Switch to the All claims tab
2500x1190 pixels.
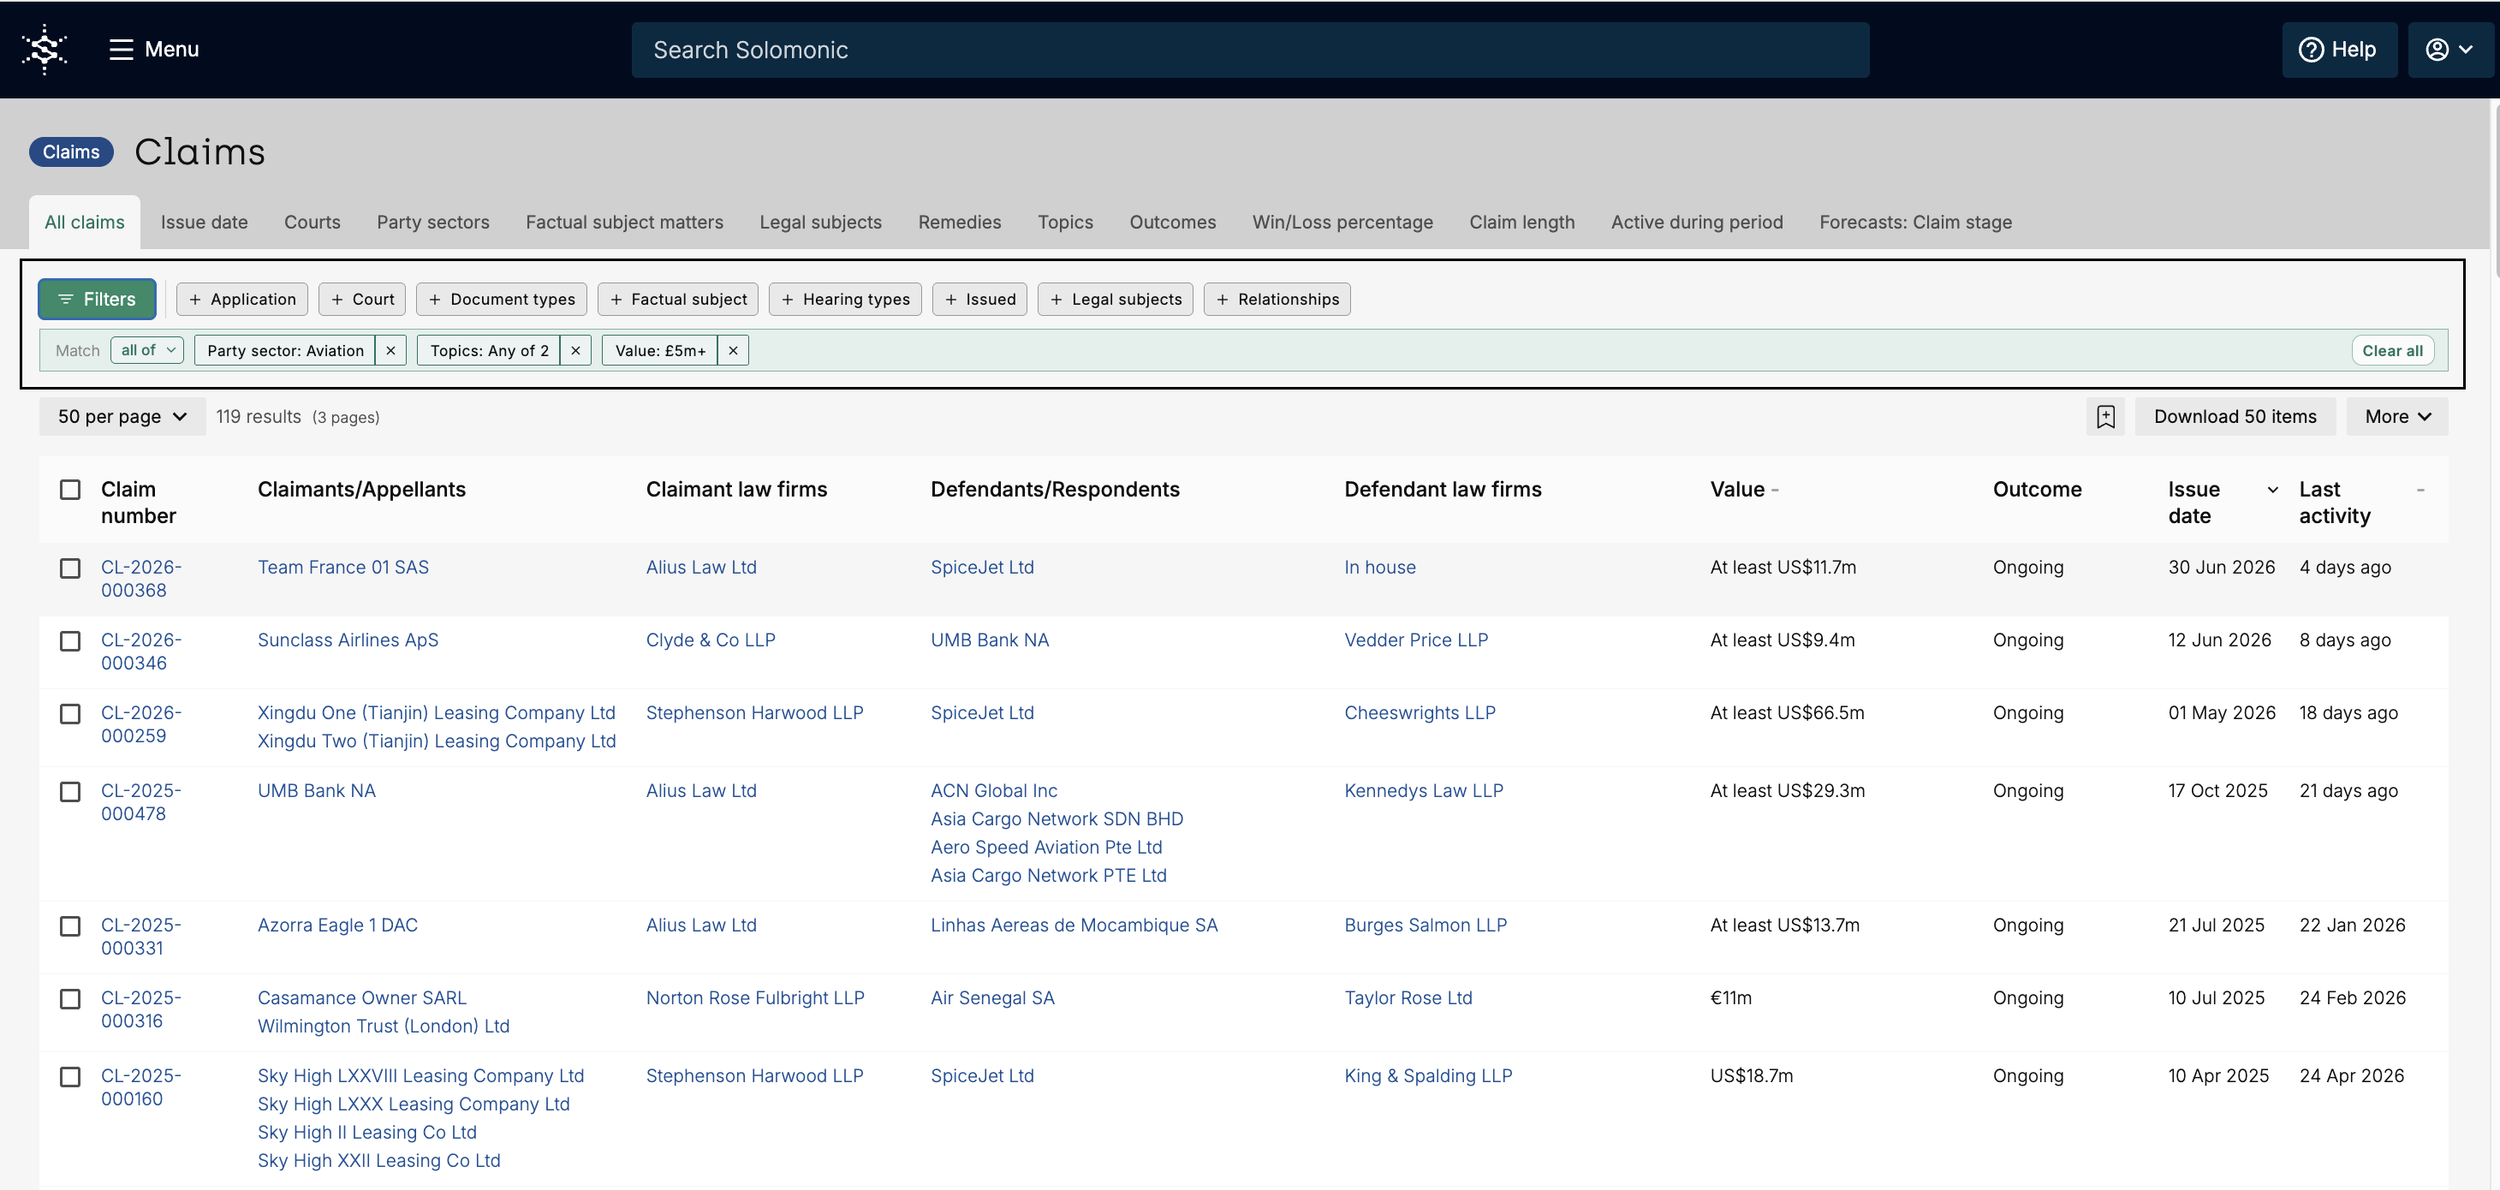85,222
